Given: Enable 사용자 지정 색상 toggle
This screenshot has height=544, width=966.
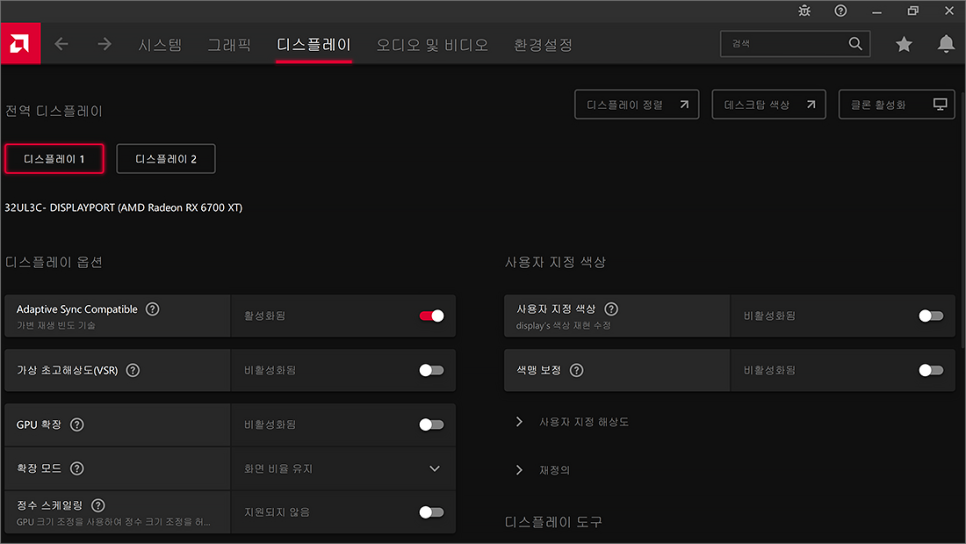Looking at the screenshot, I should pyautogui.click(x=930, y=316).
